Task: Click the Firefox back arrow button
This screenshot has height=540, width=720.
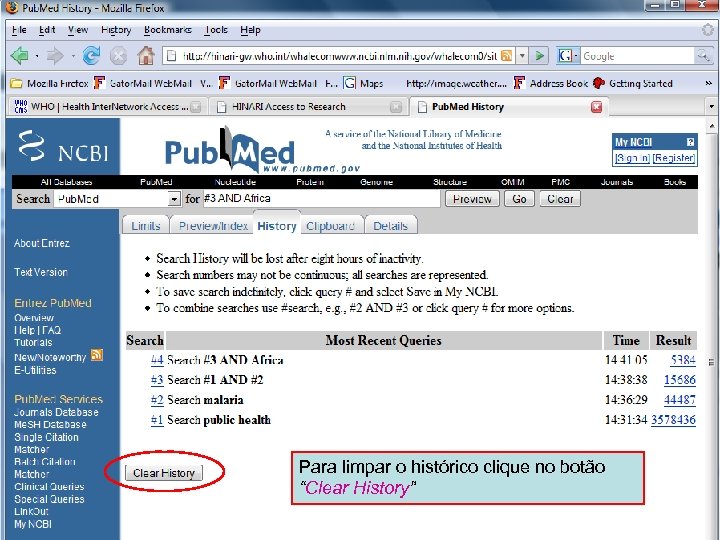Action: click(x=19, y=56)
